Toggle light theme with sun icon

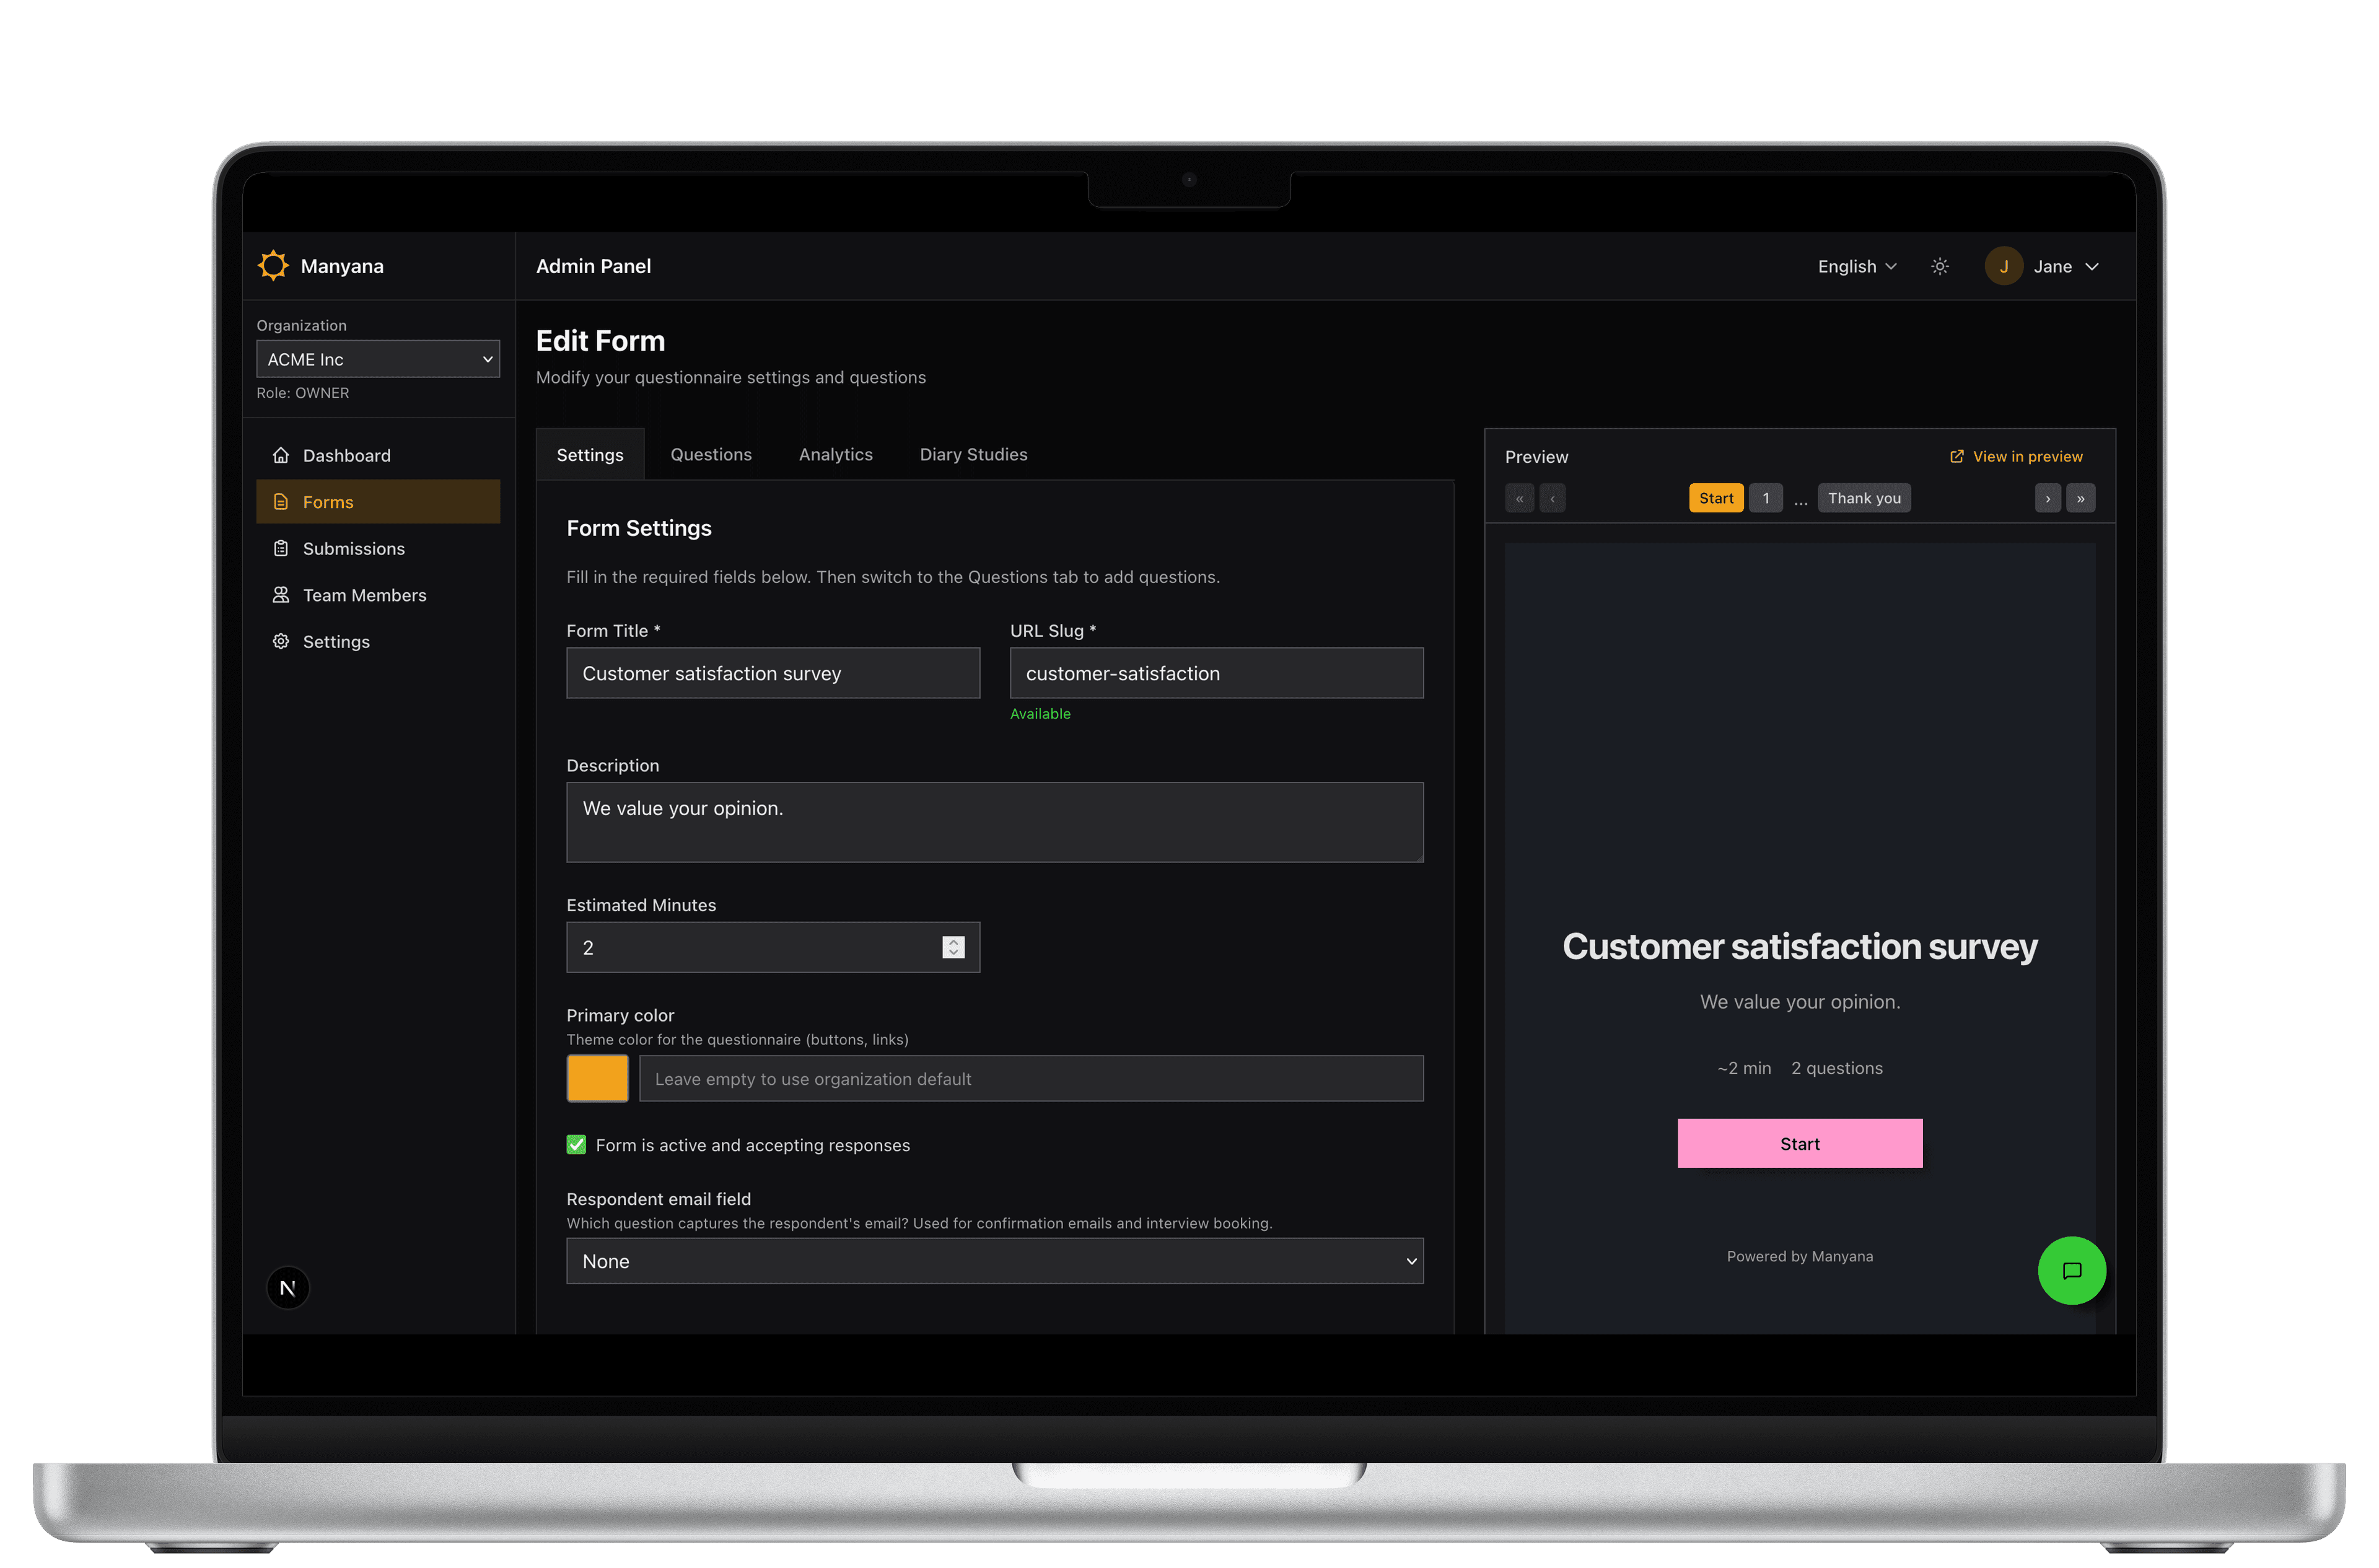tap(1939, 266)
